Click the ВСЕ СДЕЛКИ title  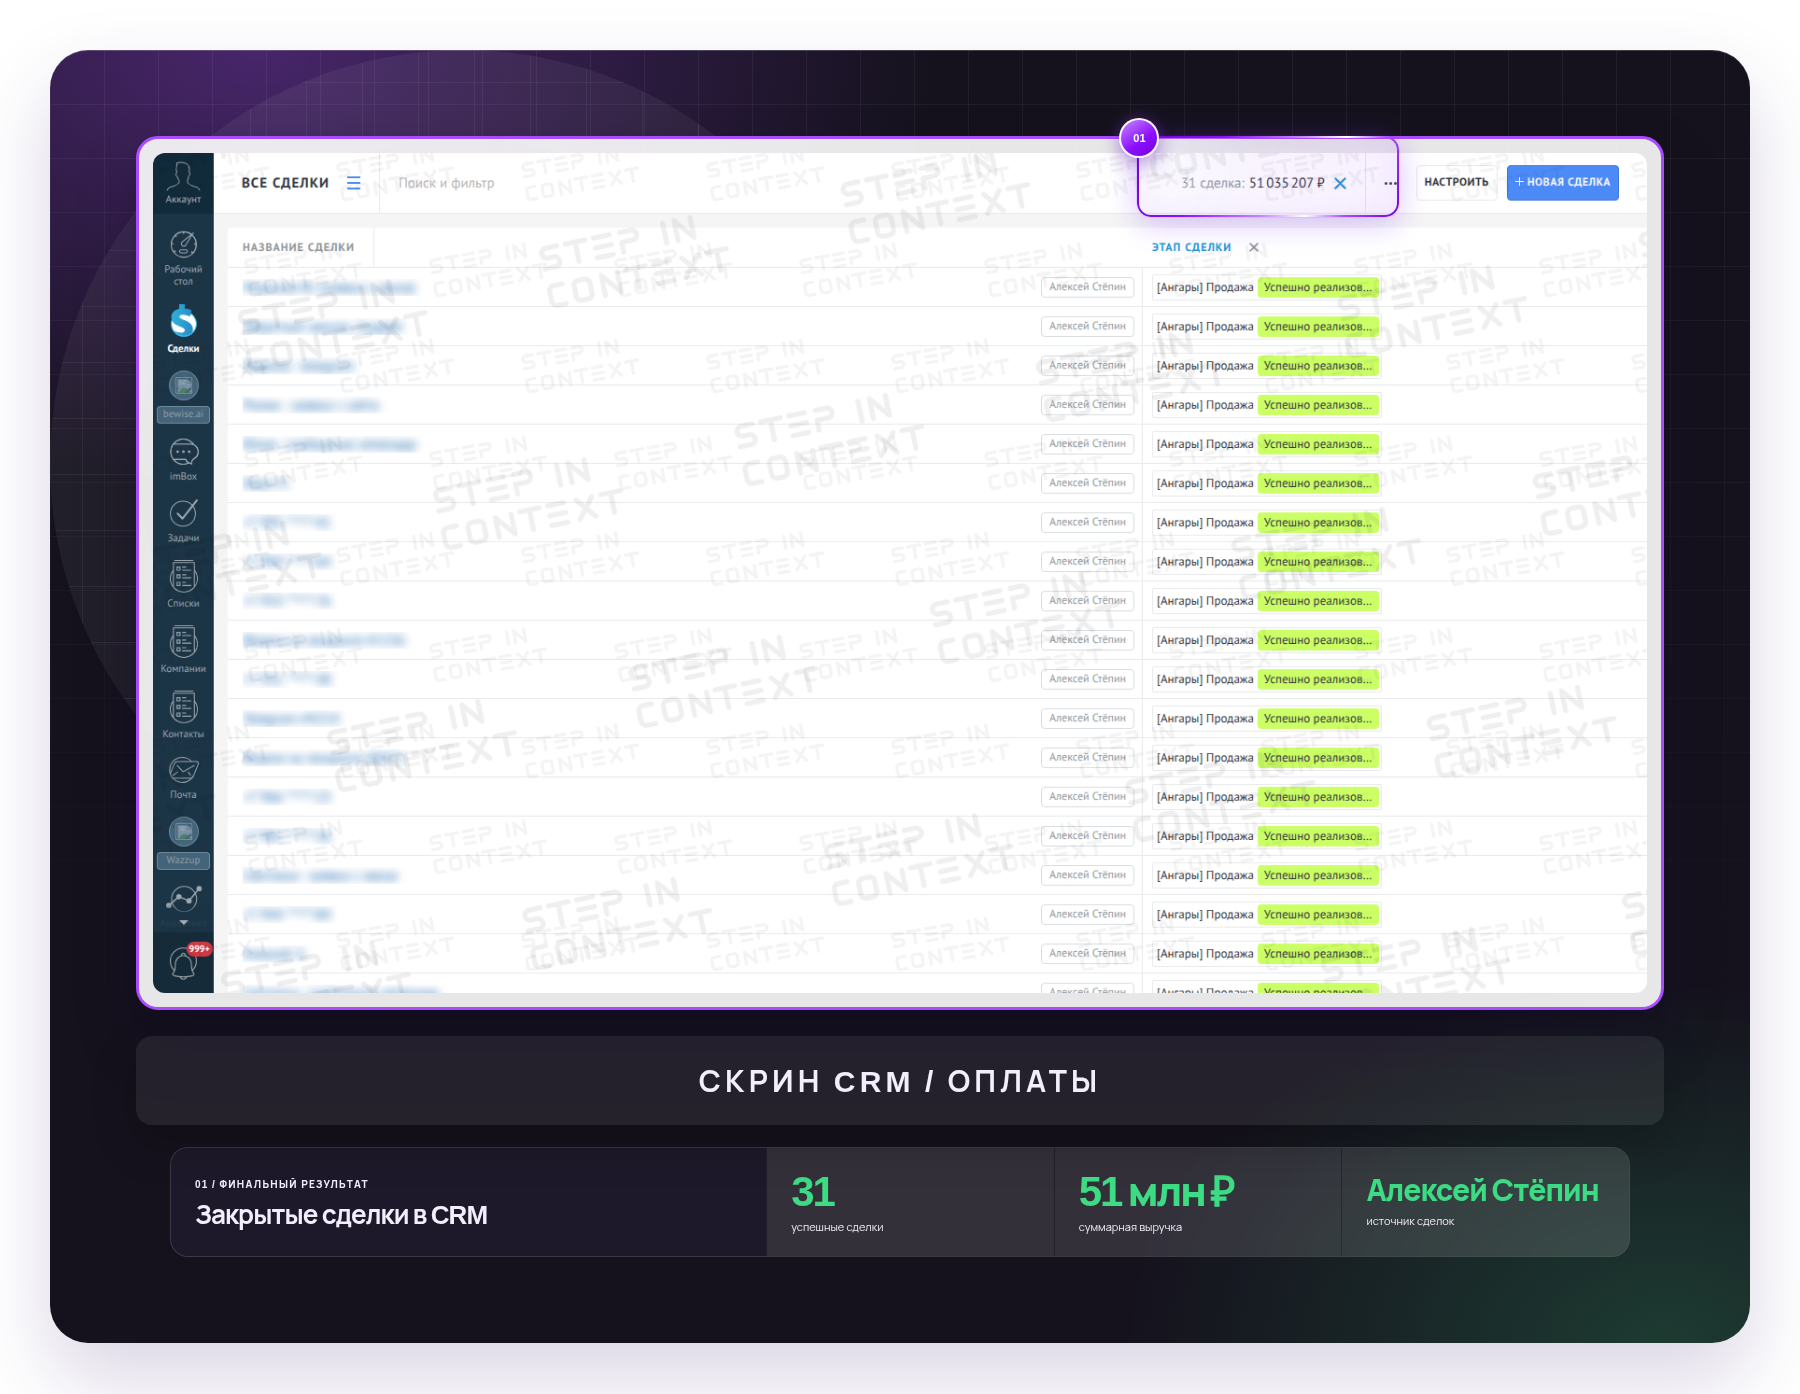tap(285, 183)
